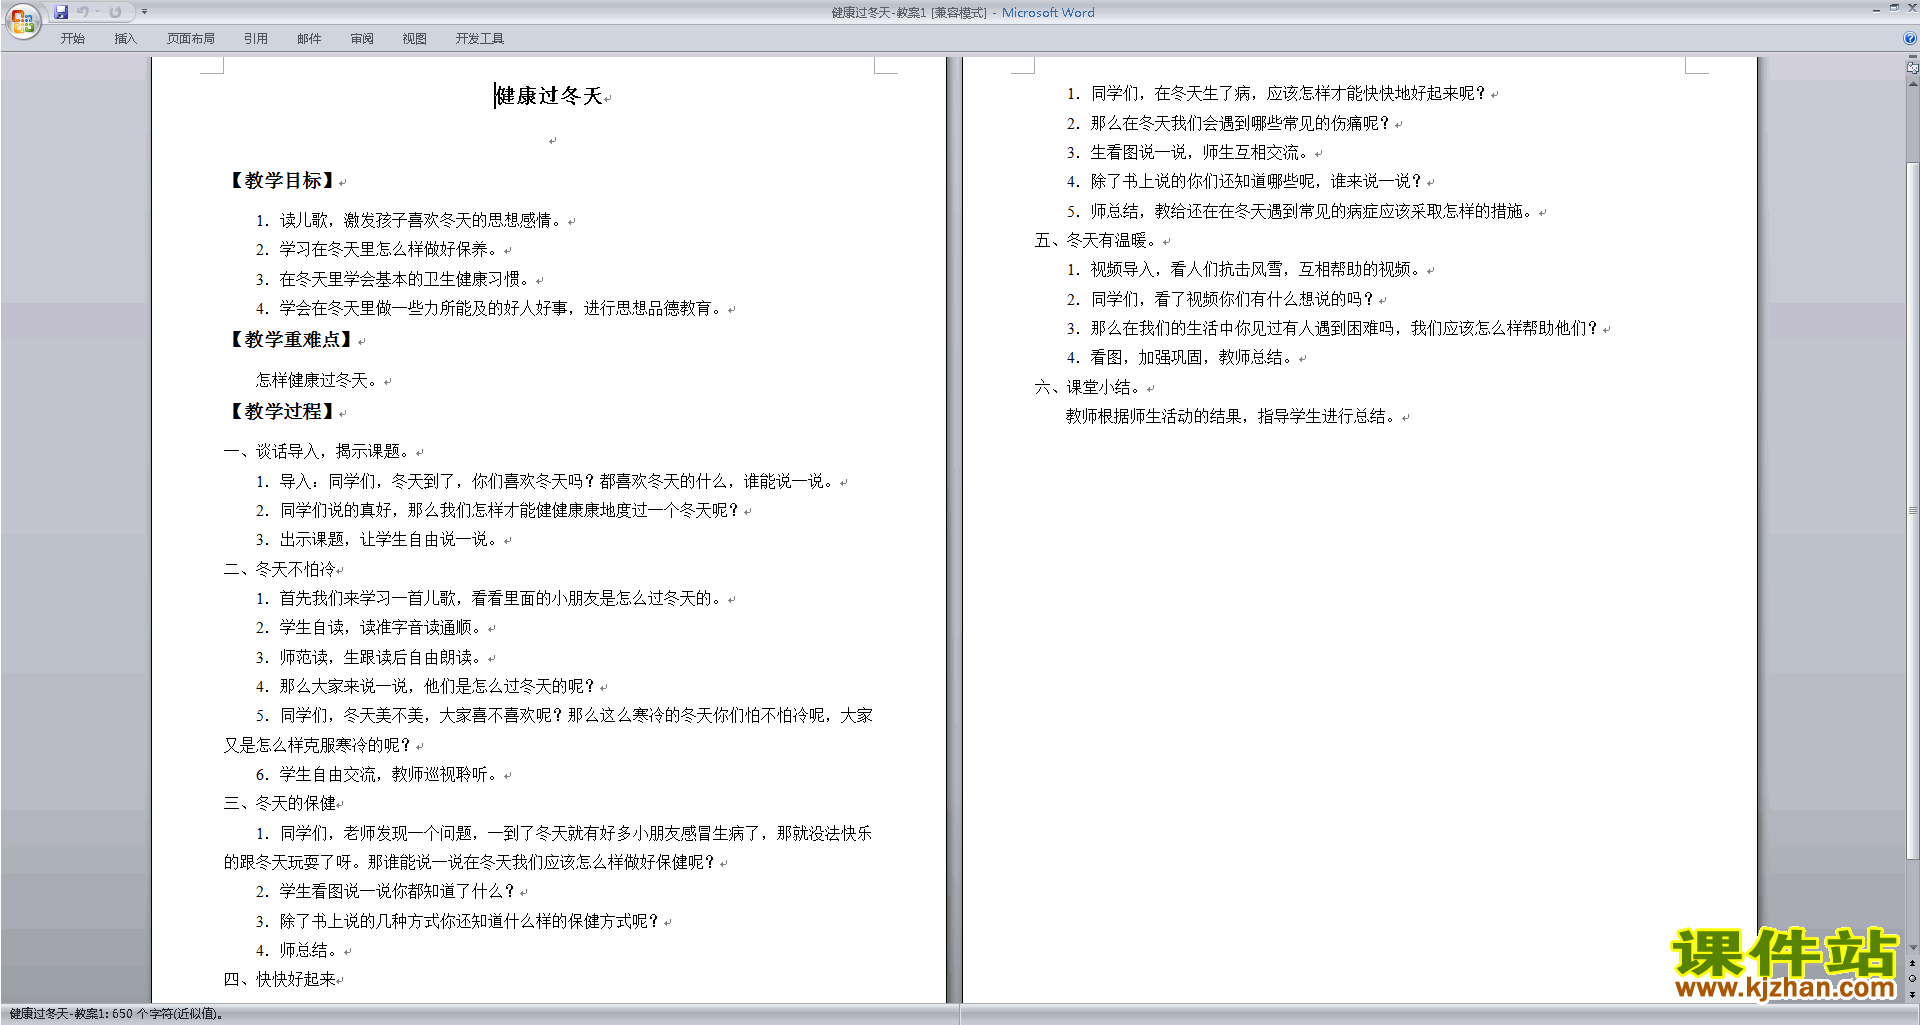Open the Office Button menu
Viewport: 1920px width, 1025px height.
(22, 20)
